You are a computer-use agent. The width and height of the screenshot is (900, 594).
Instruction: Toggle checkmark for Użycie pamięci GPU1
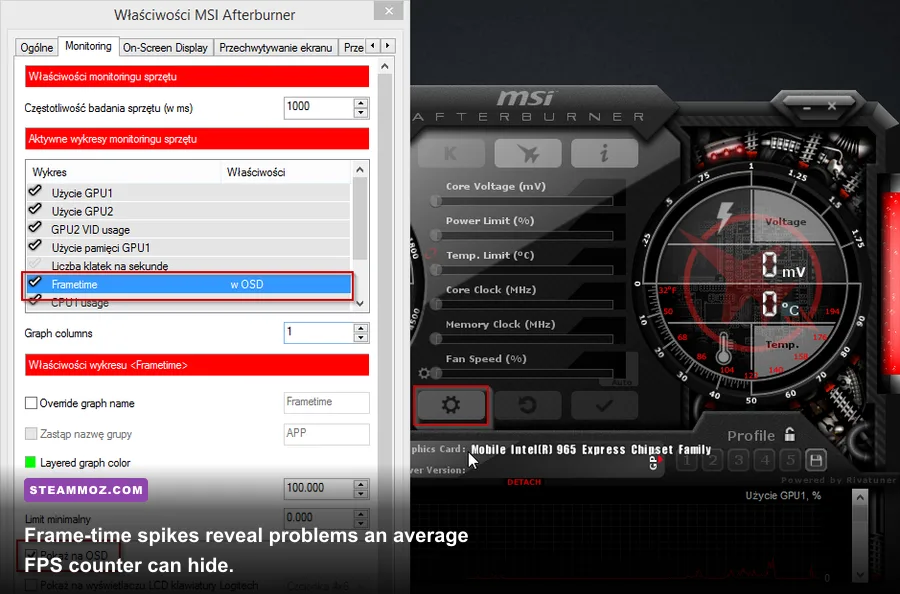pyautogui.click(x=35, y=246)
